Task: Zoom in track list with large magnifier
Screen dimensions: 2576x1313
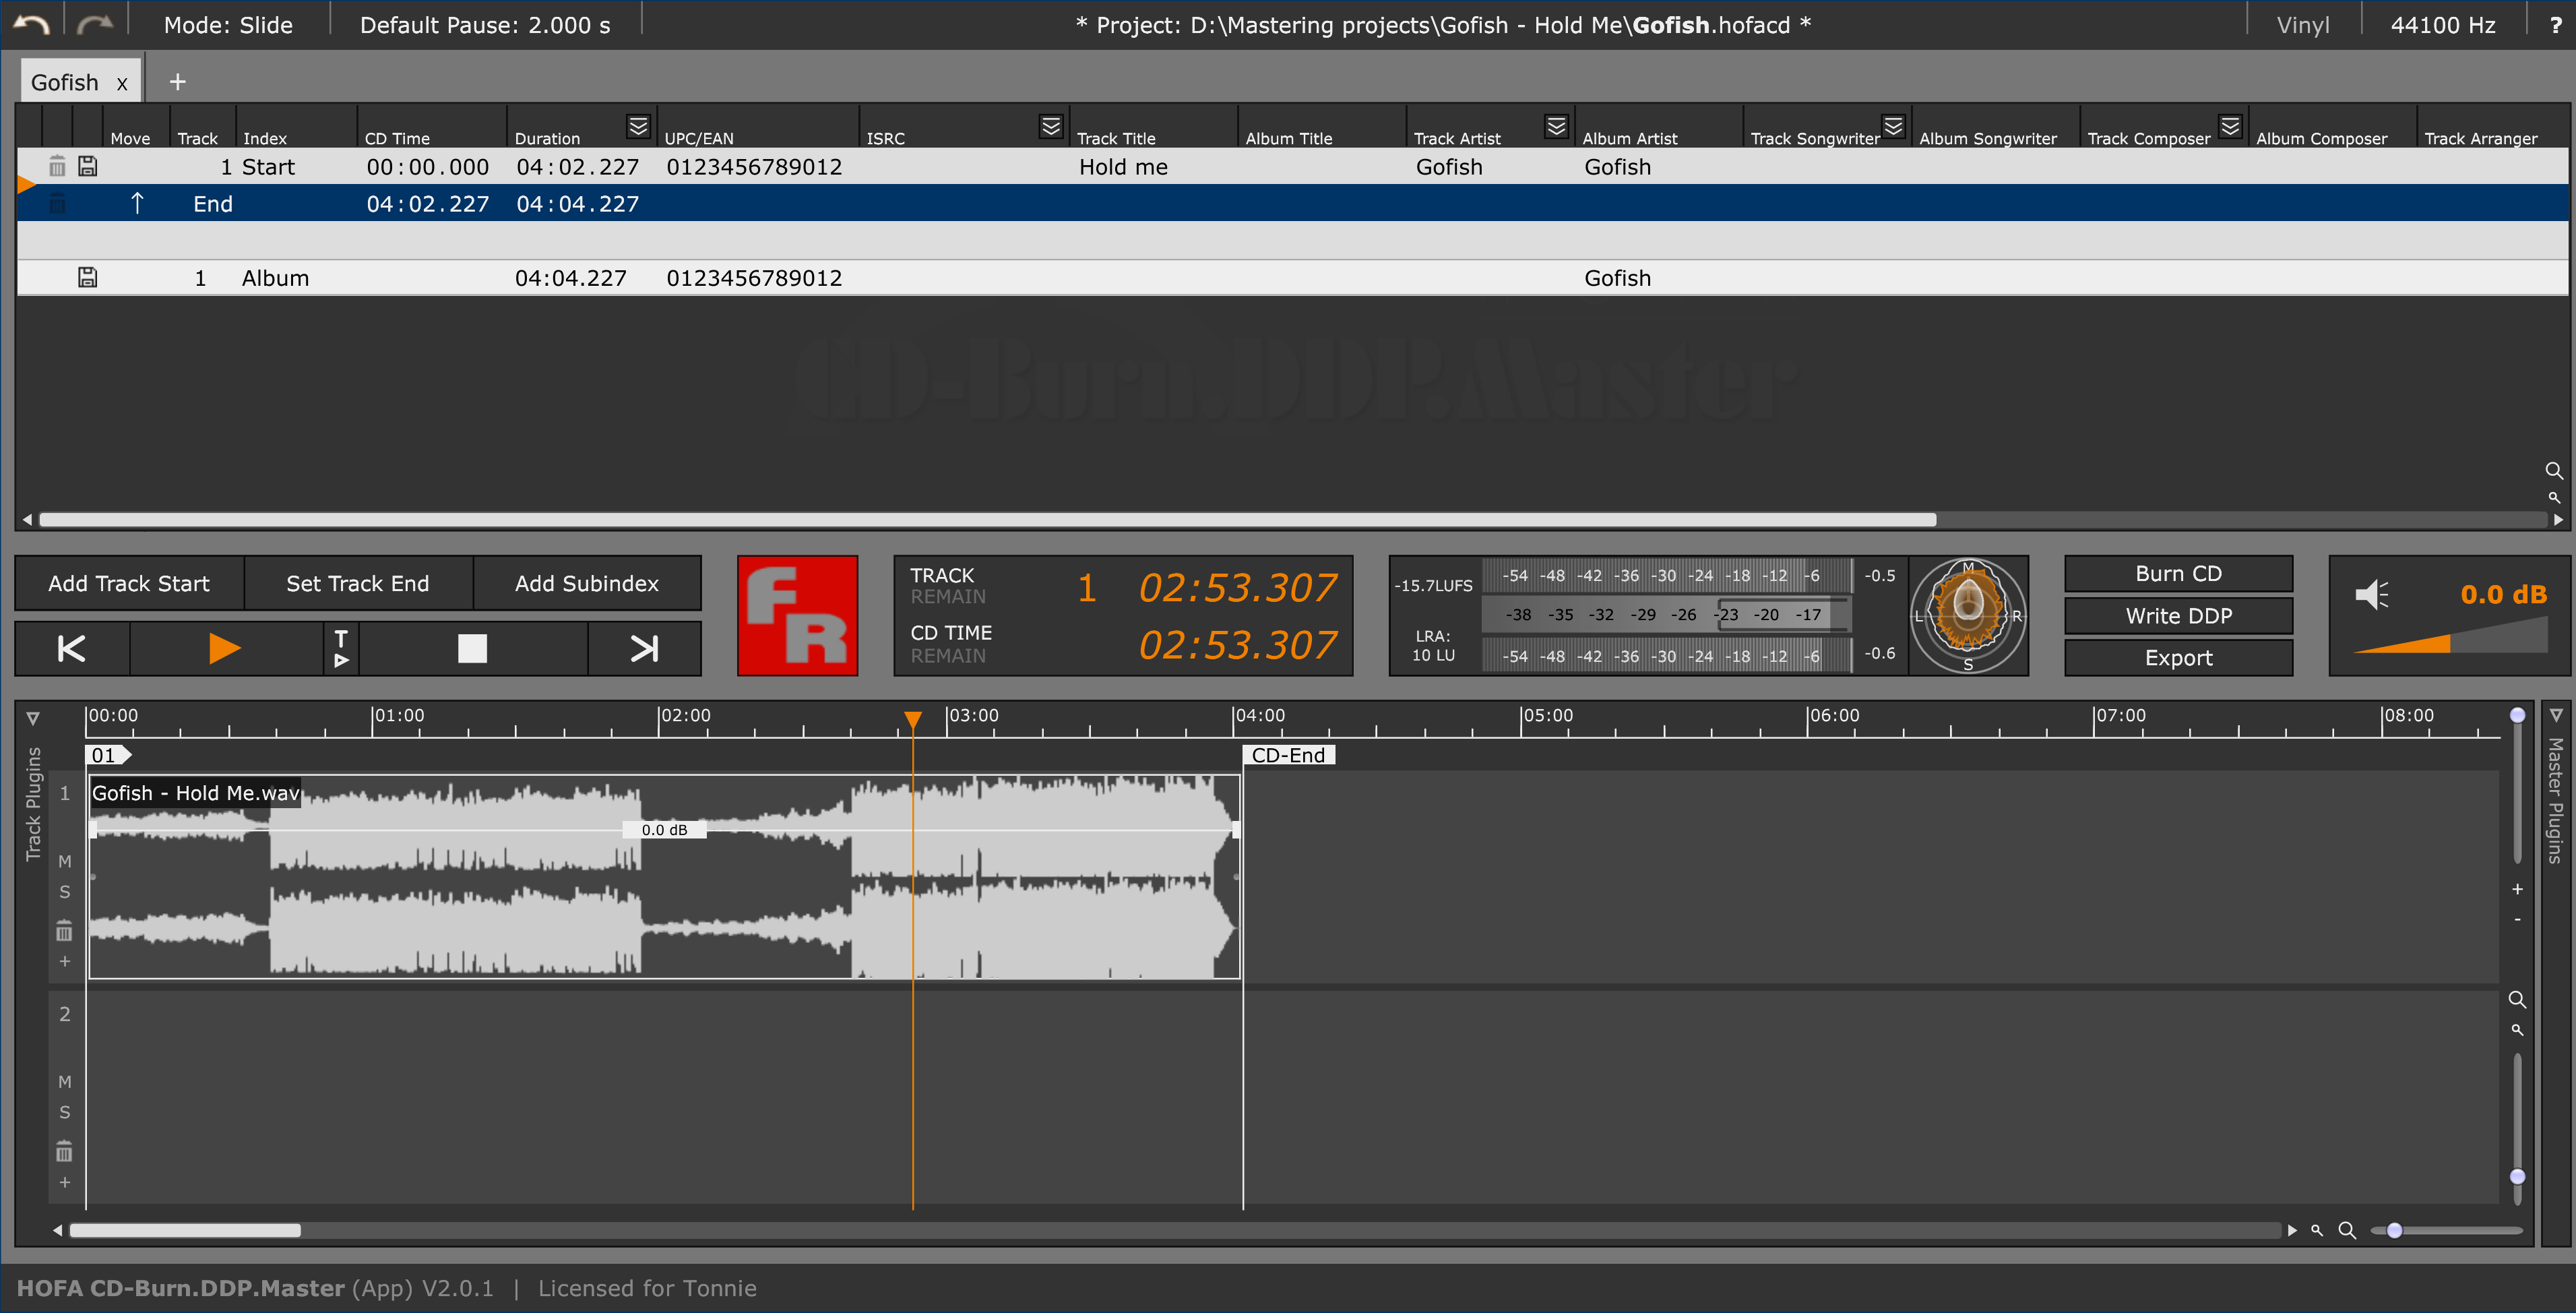Action: 2553,470
